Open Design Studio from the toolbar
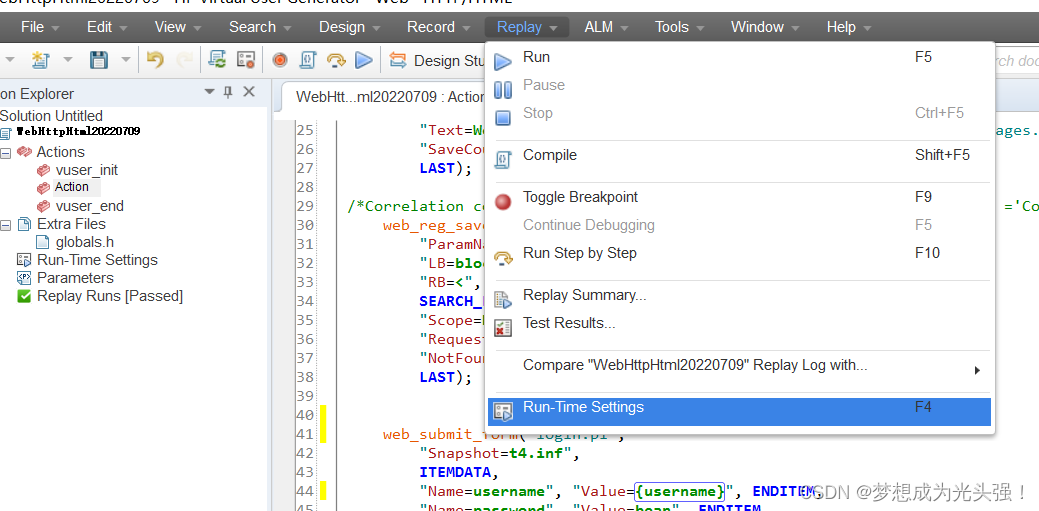The image size is (1039, 511). pyautogui.click(x=438, y=60)
